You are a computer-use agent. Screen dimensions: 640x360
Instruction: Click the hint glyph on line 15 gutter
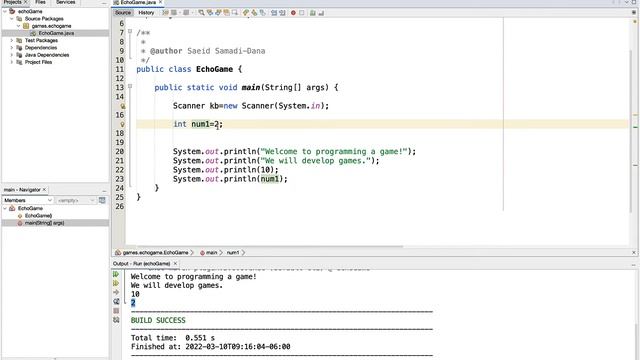[122, 106]
